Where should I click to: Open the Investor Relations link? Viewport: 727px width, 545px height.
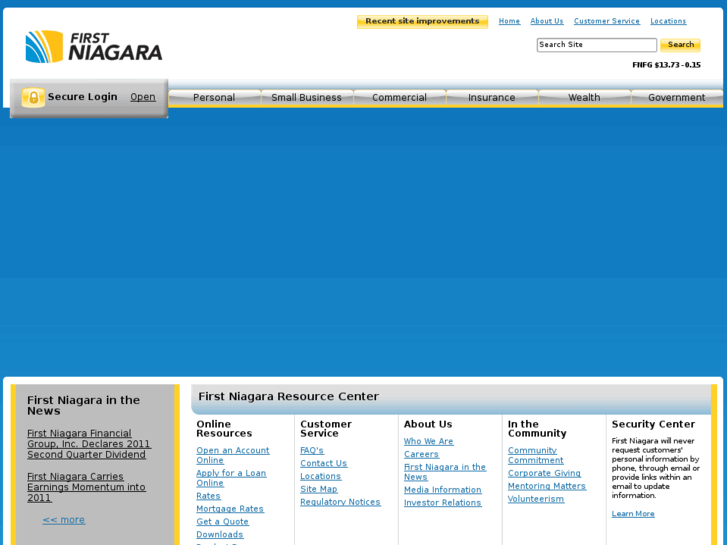pos(442,503)
